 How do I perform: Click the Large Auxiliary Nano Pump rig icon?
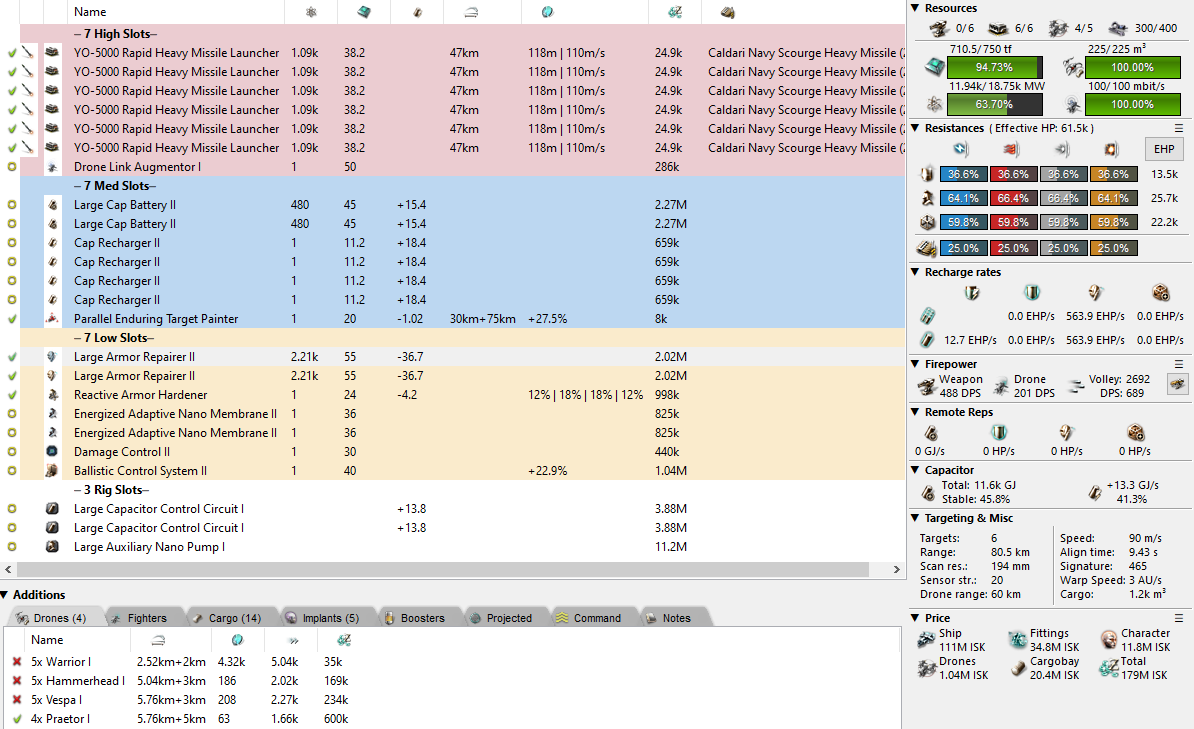(x=52, y=547)
